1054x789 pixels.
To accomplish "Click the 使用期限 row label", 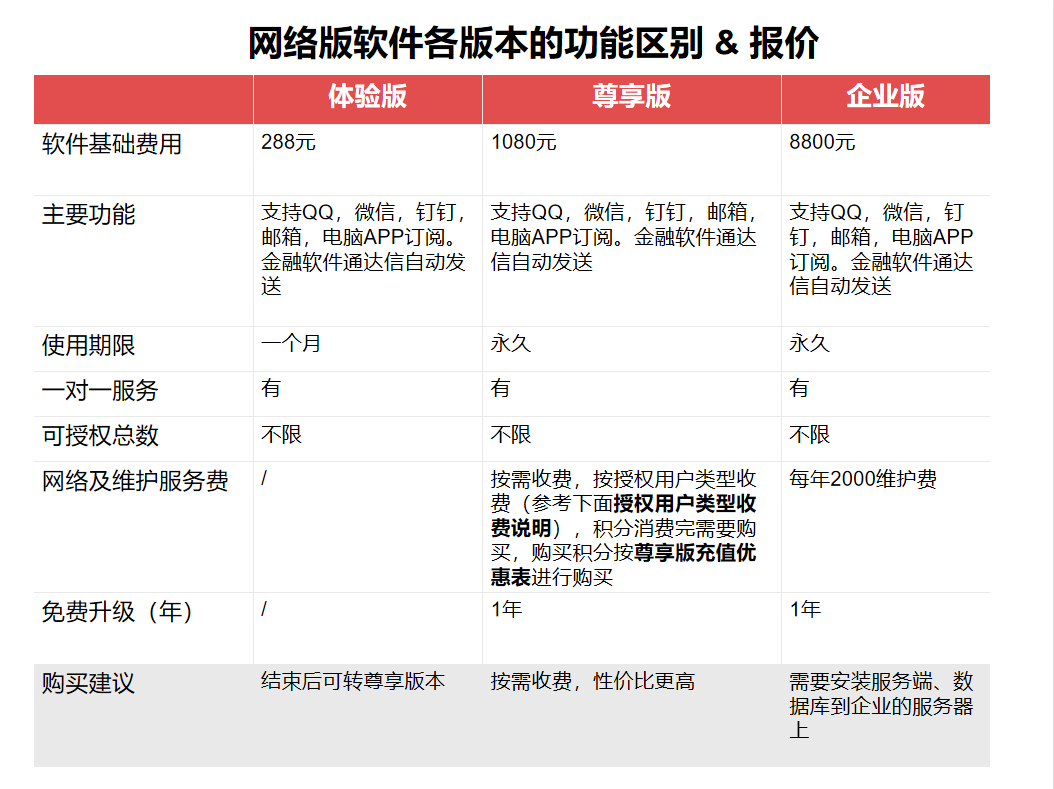I will point(88,346).
